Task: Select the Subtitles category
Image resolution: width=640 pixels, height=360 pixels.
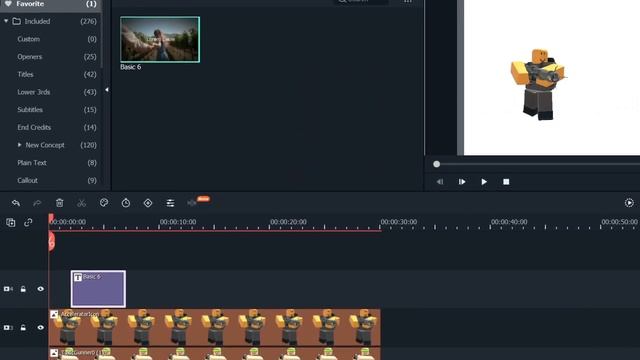Action: 30,110
